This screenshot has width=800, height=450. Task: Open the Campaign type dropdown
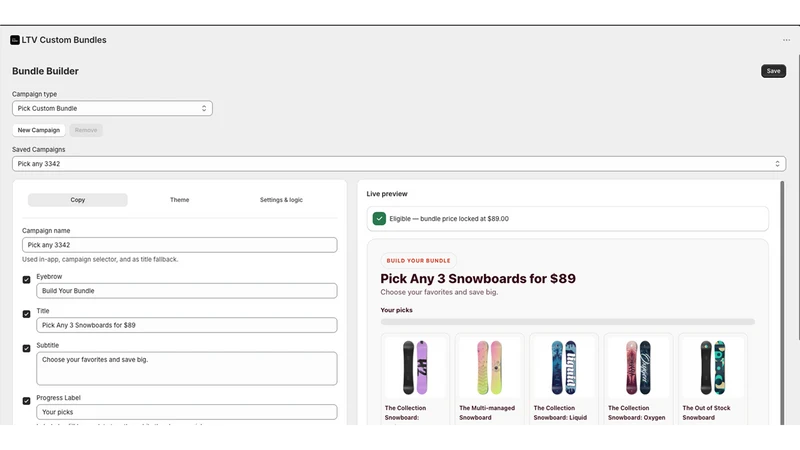112,108
